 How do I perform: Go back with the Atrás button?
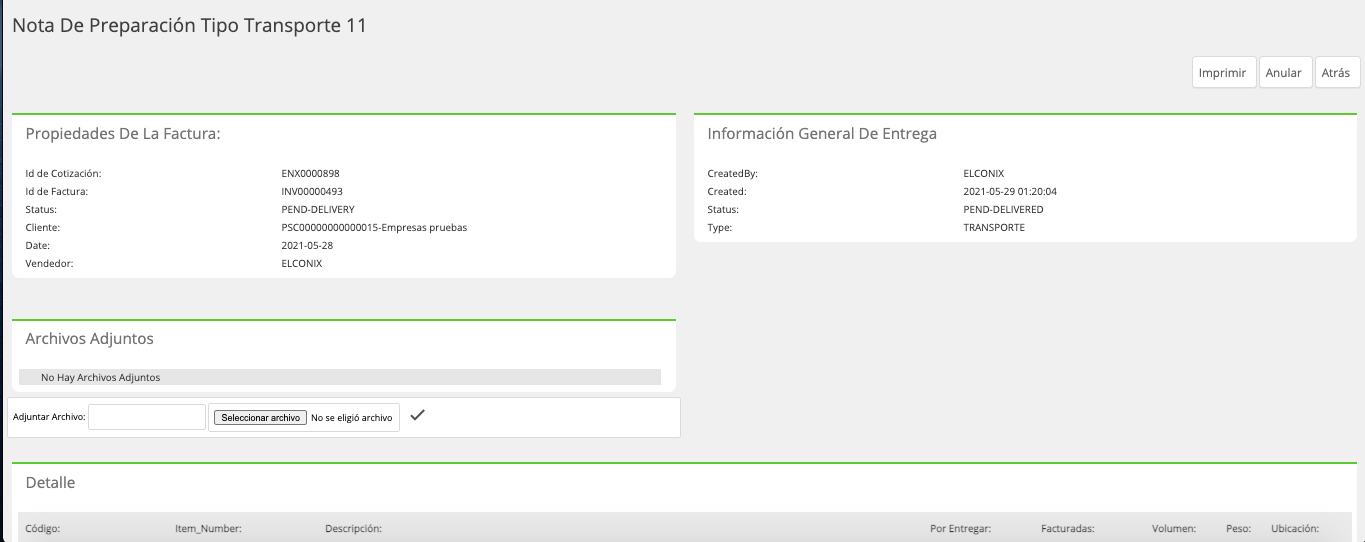1337,73
